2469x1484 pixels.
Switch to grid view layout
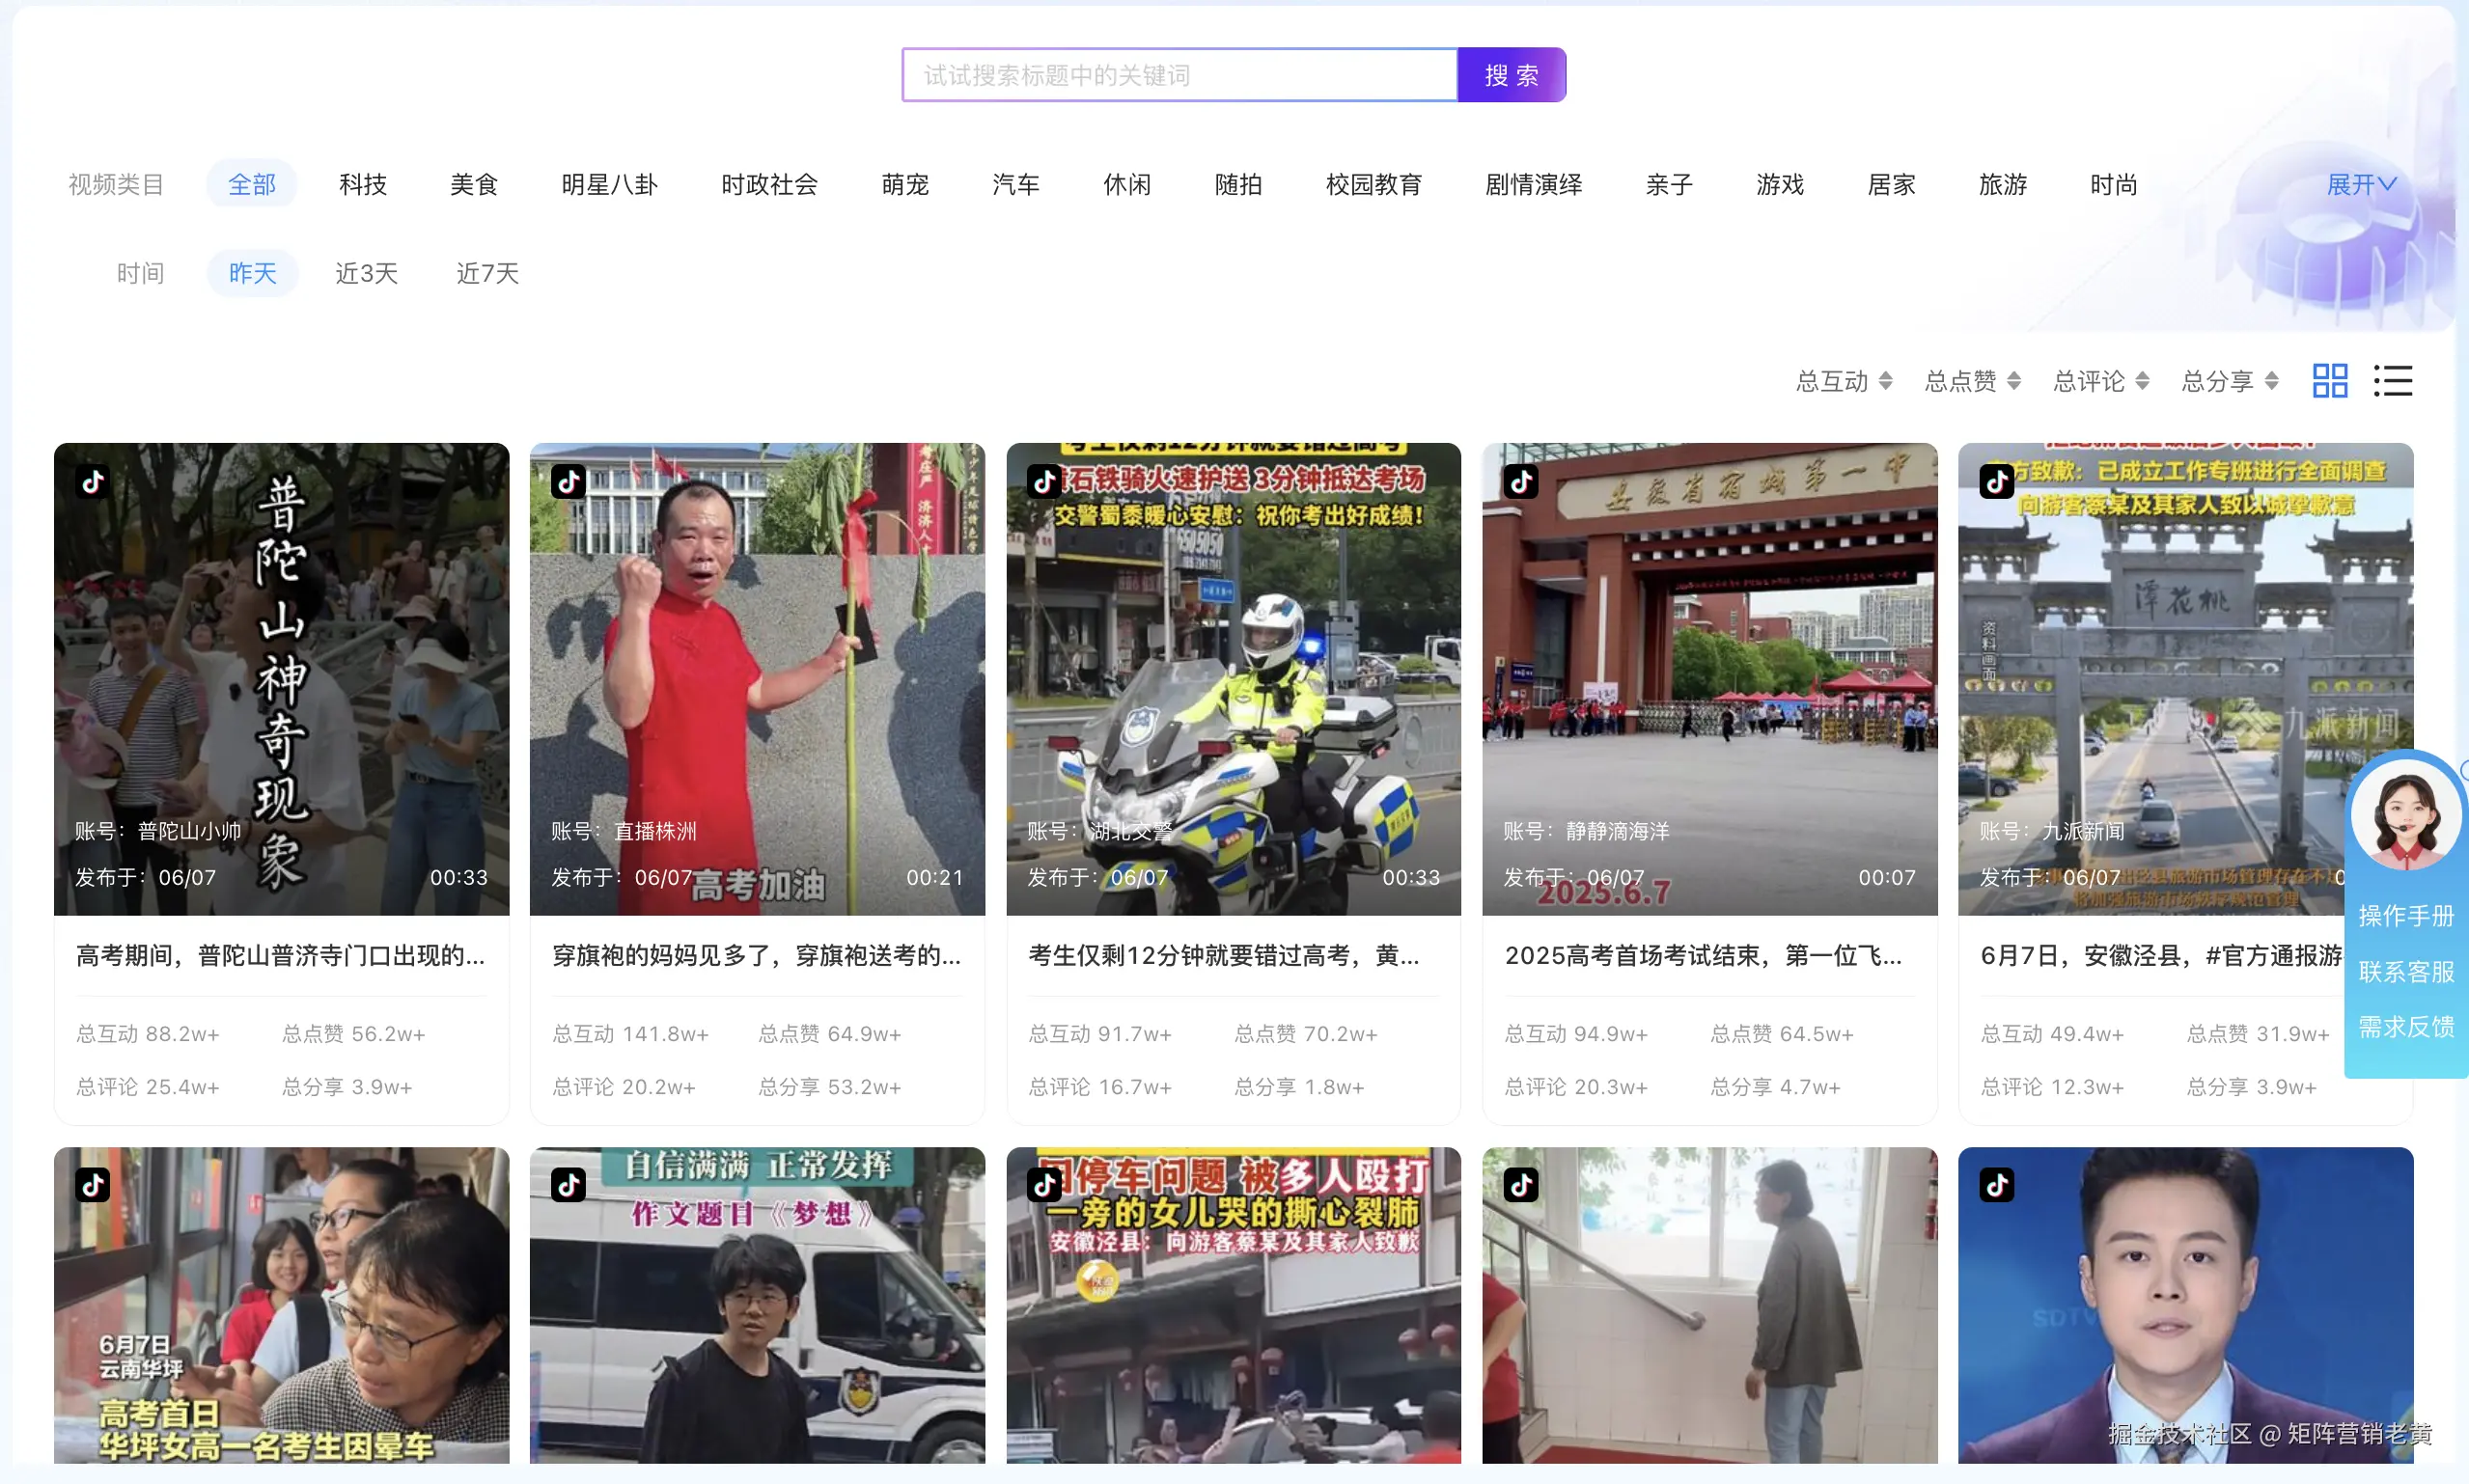pos(2330,380)
